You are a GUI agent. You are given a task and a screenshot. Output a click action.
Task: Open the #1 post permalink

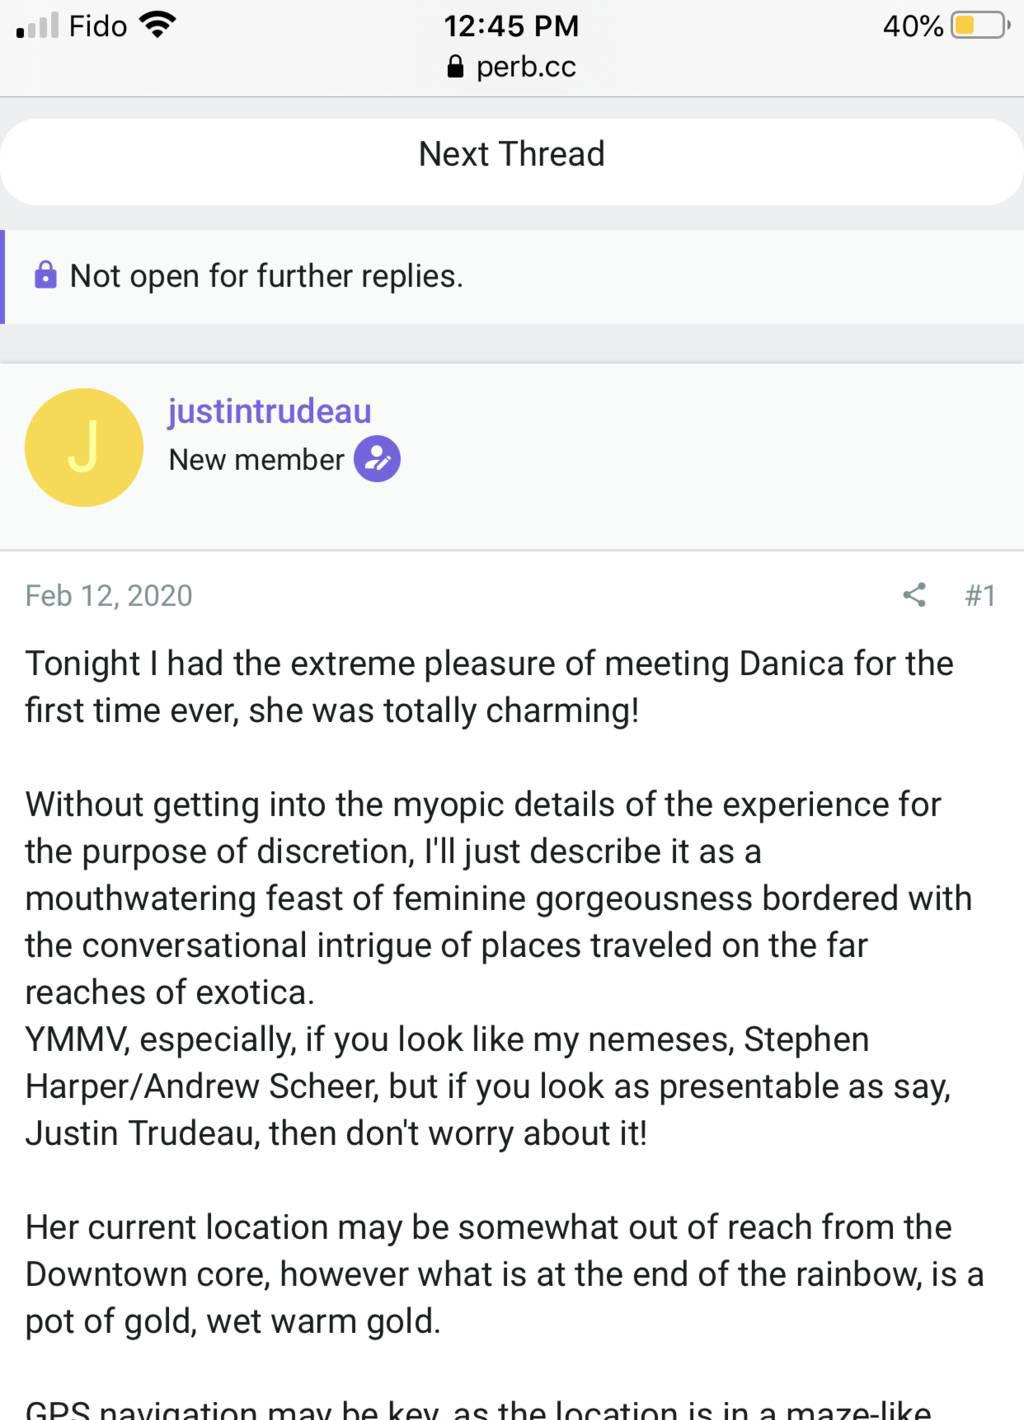[x=980, y=595]
